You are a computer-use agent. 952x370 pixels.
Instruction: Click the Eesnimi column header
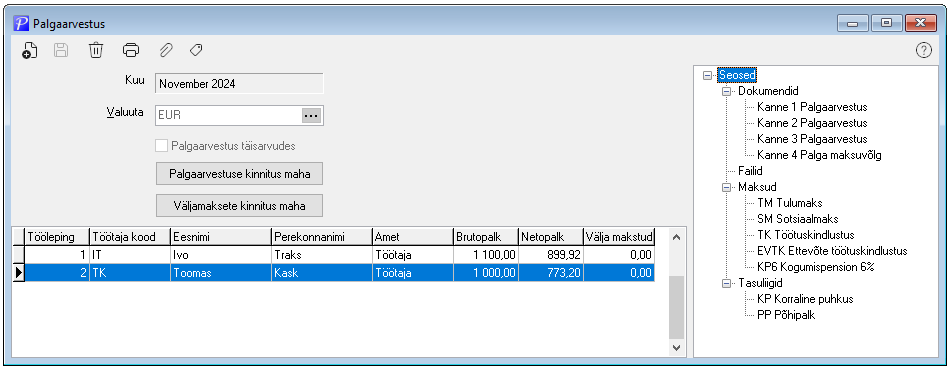221,236
